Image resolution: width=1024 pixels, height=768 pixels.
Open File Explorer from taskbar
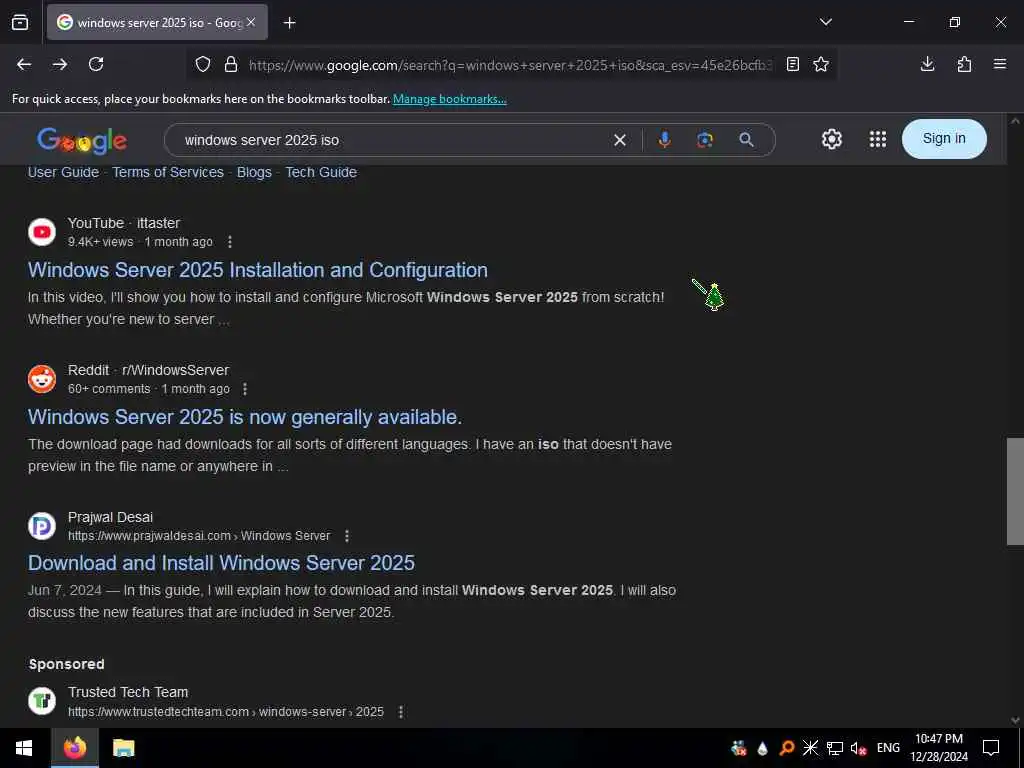coord(123,748)
